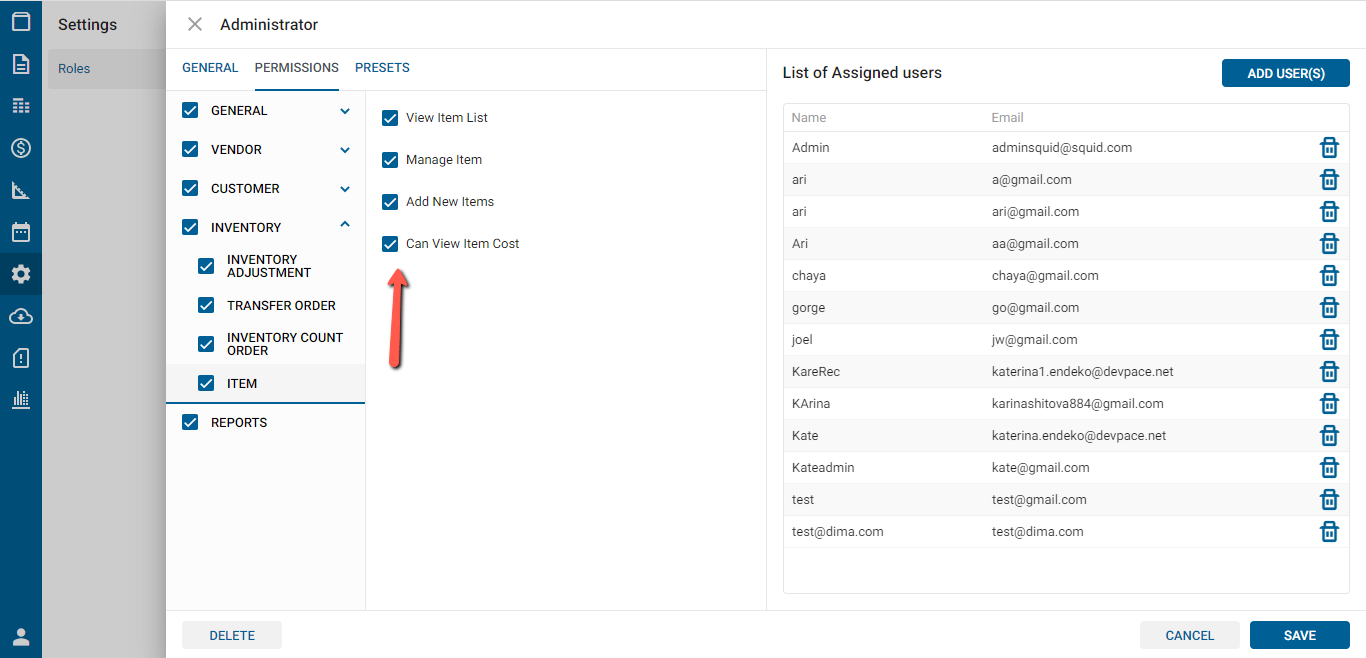1366x658 pixels.
Task: Click the ADD USER(S) button
Action: pos(1285,73)
